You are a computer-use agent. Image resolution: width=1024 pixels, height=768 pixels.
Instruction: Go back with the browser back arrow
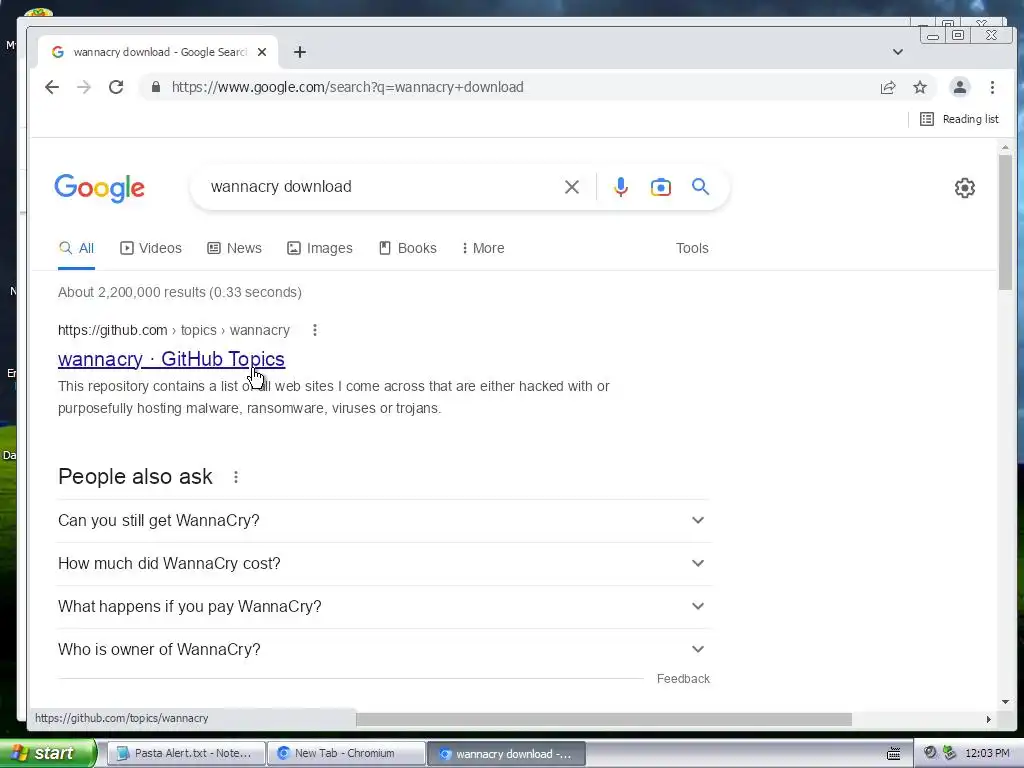point(52,87)
